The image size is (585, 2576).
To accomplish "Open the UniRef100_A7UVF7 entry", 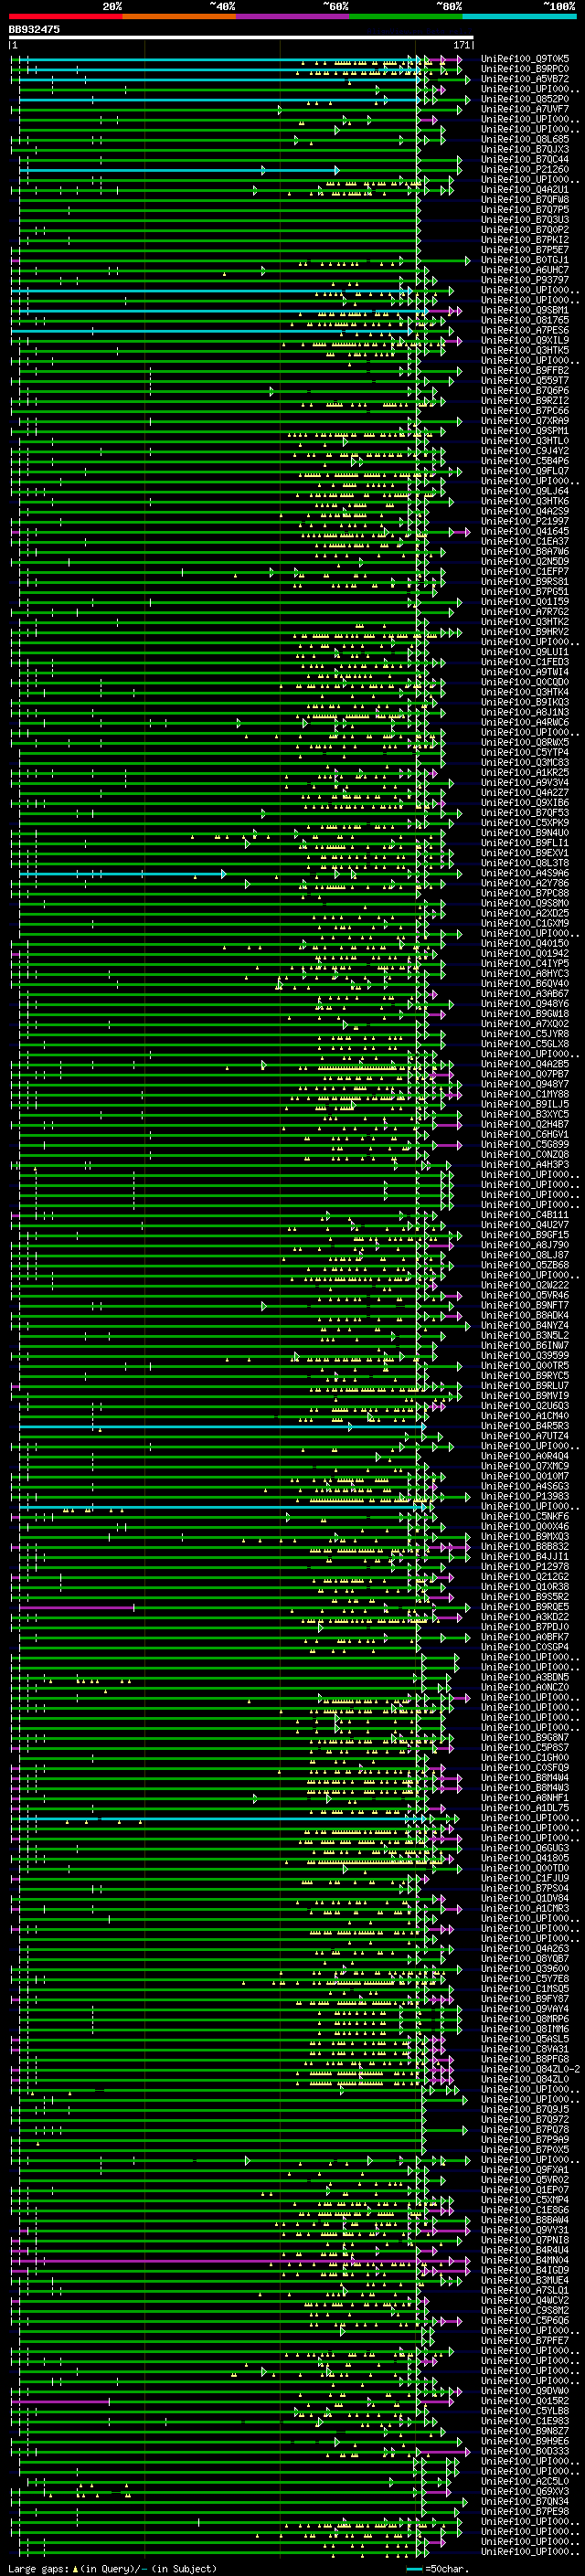I will pos(525,109).
